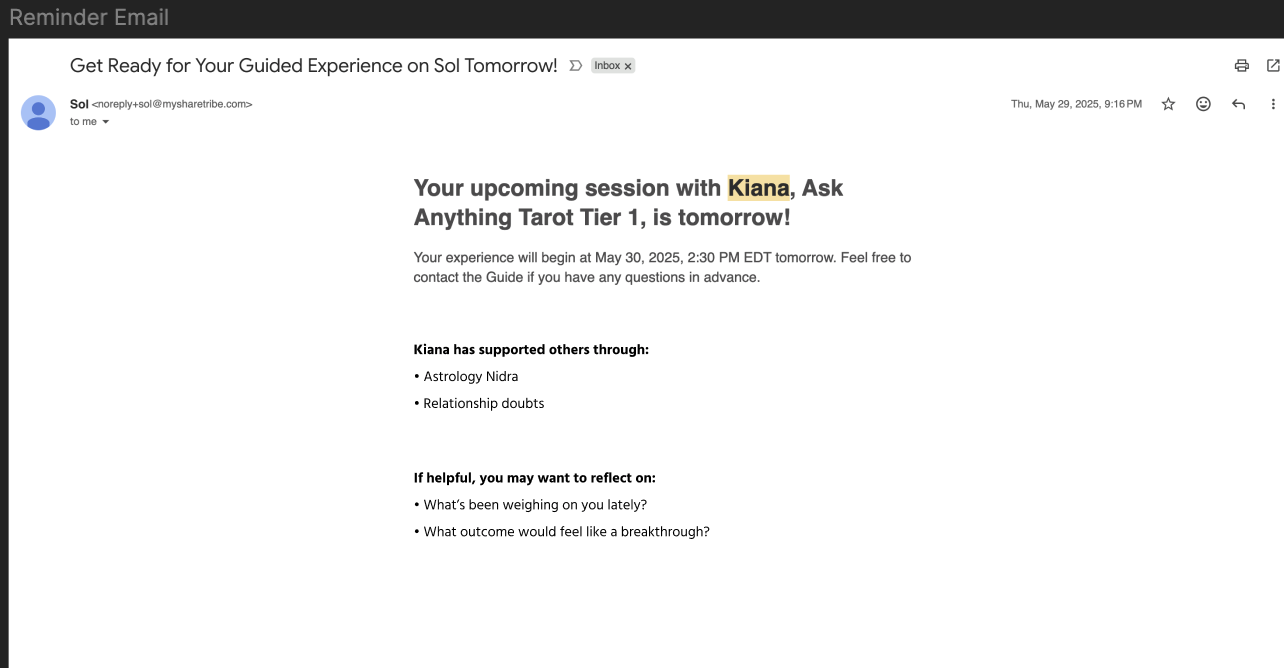Screen dimensions: 1284x668
Task: Click the highlighted name Kiana in heading
Action: [x=758, y=188]
